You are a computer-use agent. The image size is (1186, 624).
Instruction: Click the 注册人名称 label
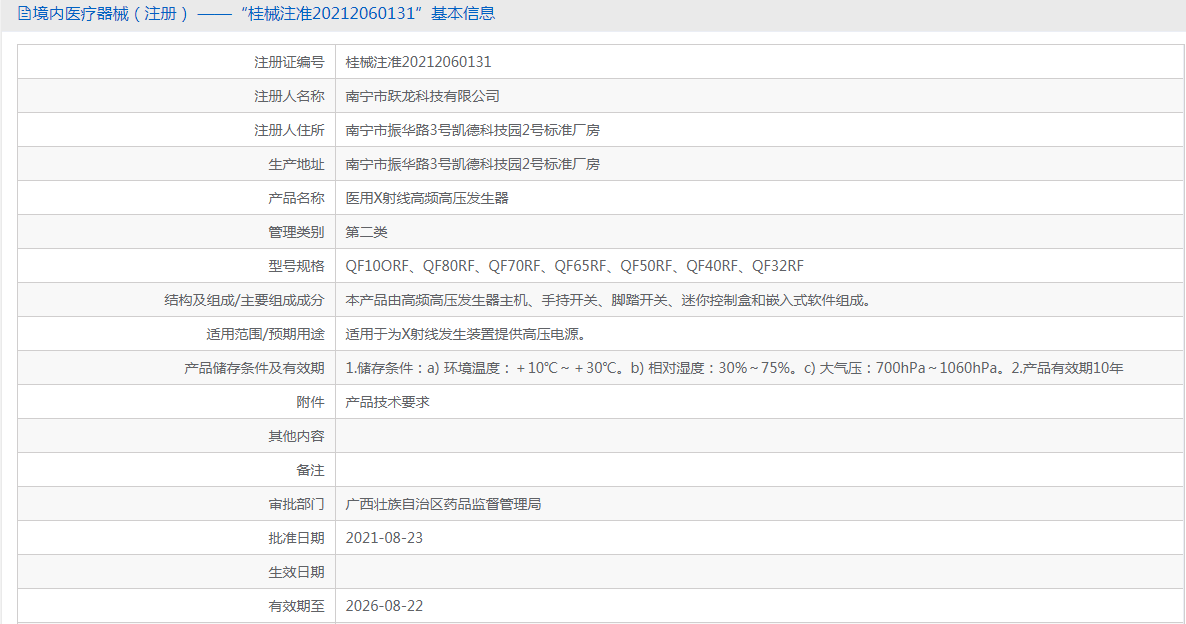(289, 96)
